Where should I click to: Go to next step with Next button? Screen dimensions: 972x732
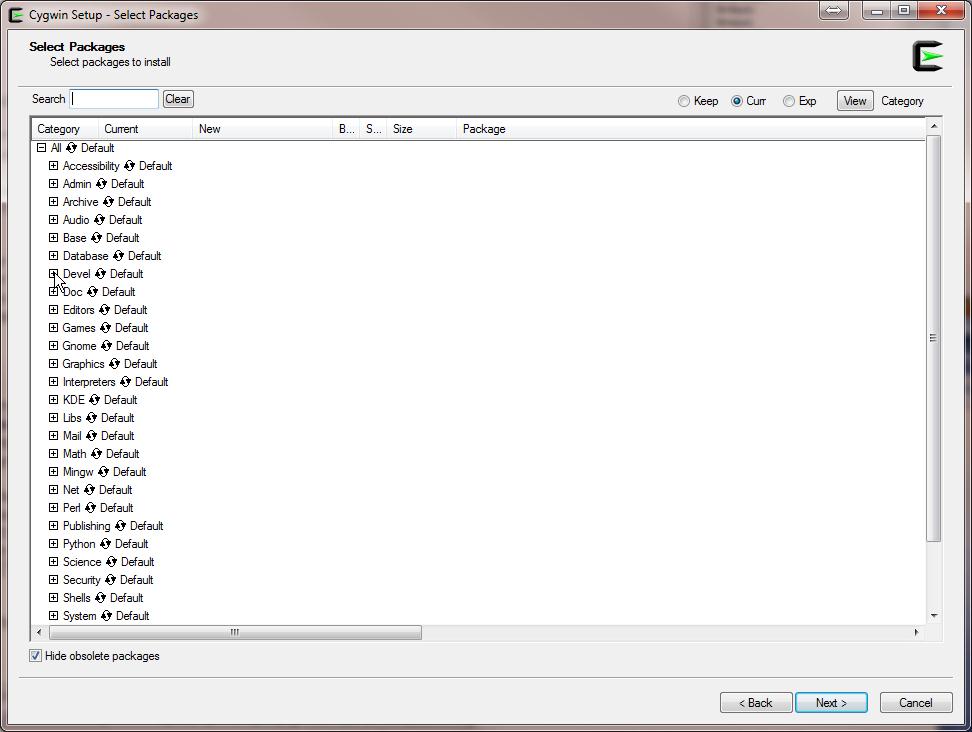coord(831,703)
